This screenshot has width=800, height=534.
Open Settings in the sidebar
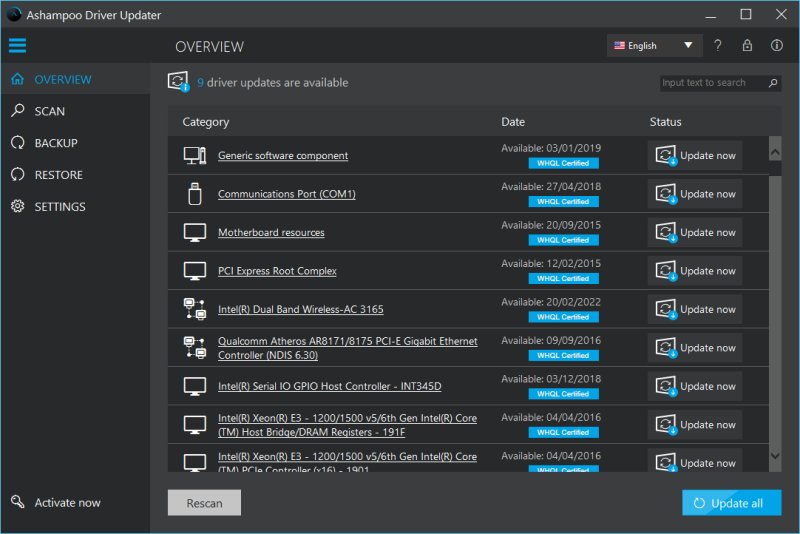[x=60, y=207]
